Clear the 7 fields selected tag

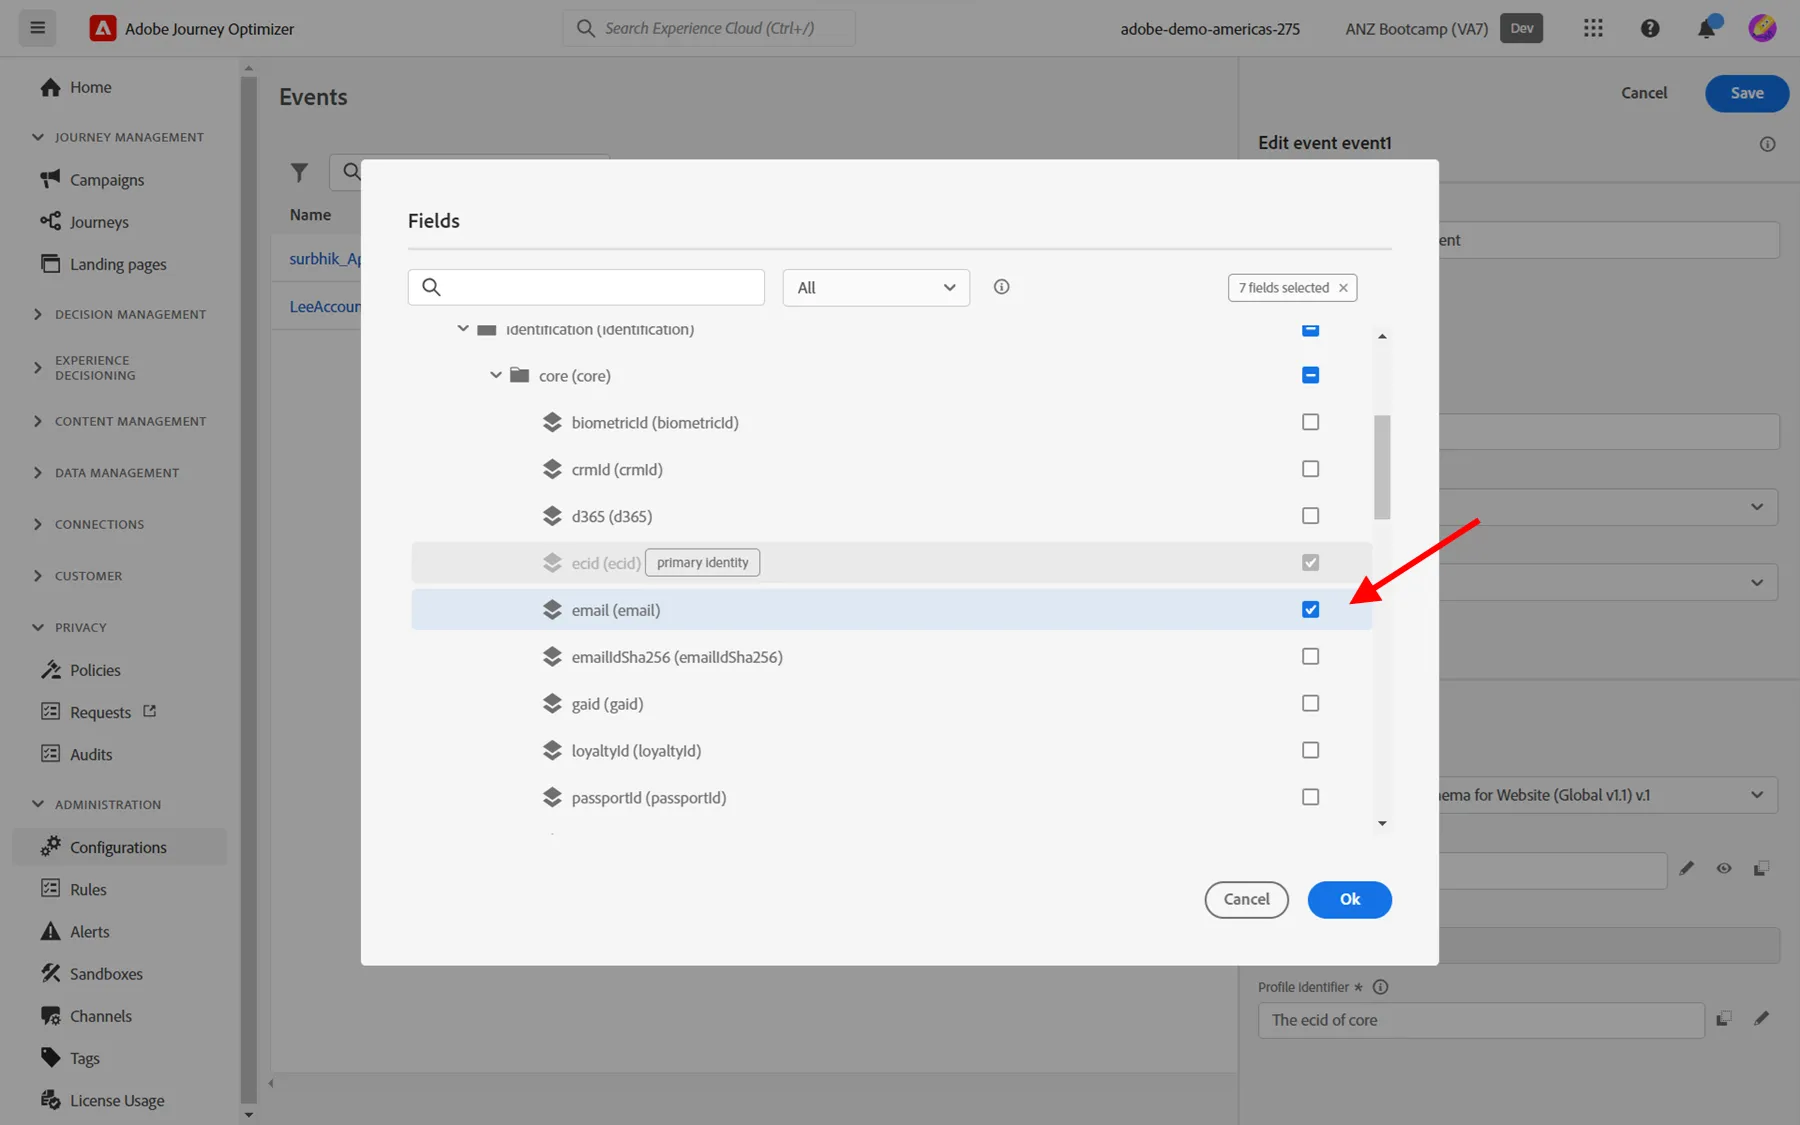pyautogui.click(x=1343, y=288)
